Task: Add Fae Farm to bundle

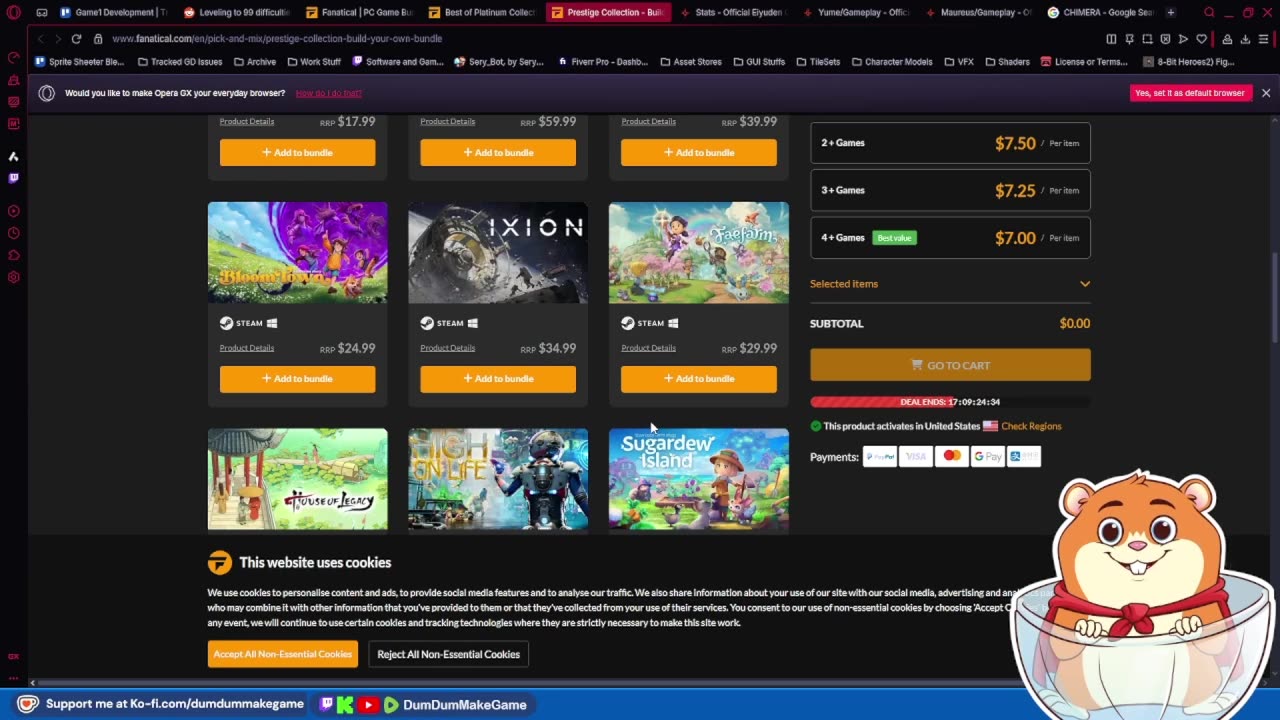Action: coord(699,379)
